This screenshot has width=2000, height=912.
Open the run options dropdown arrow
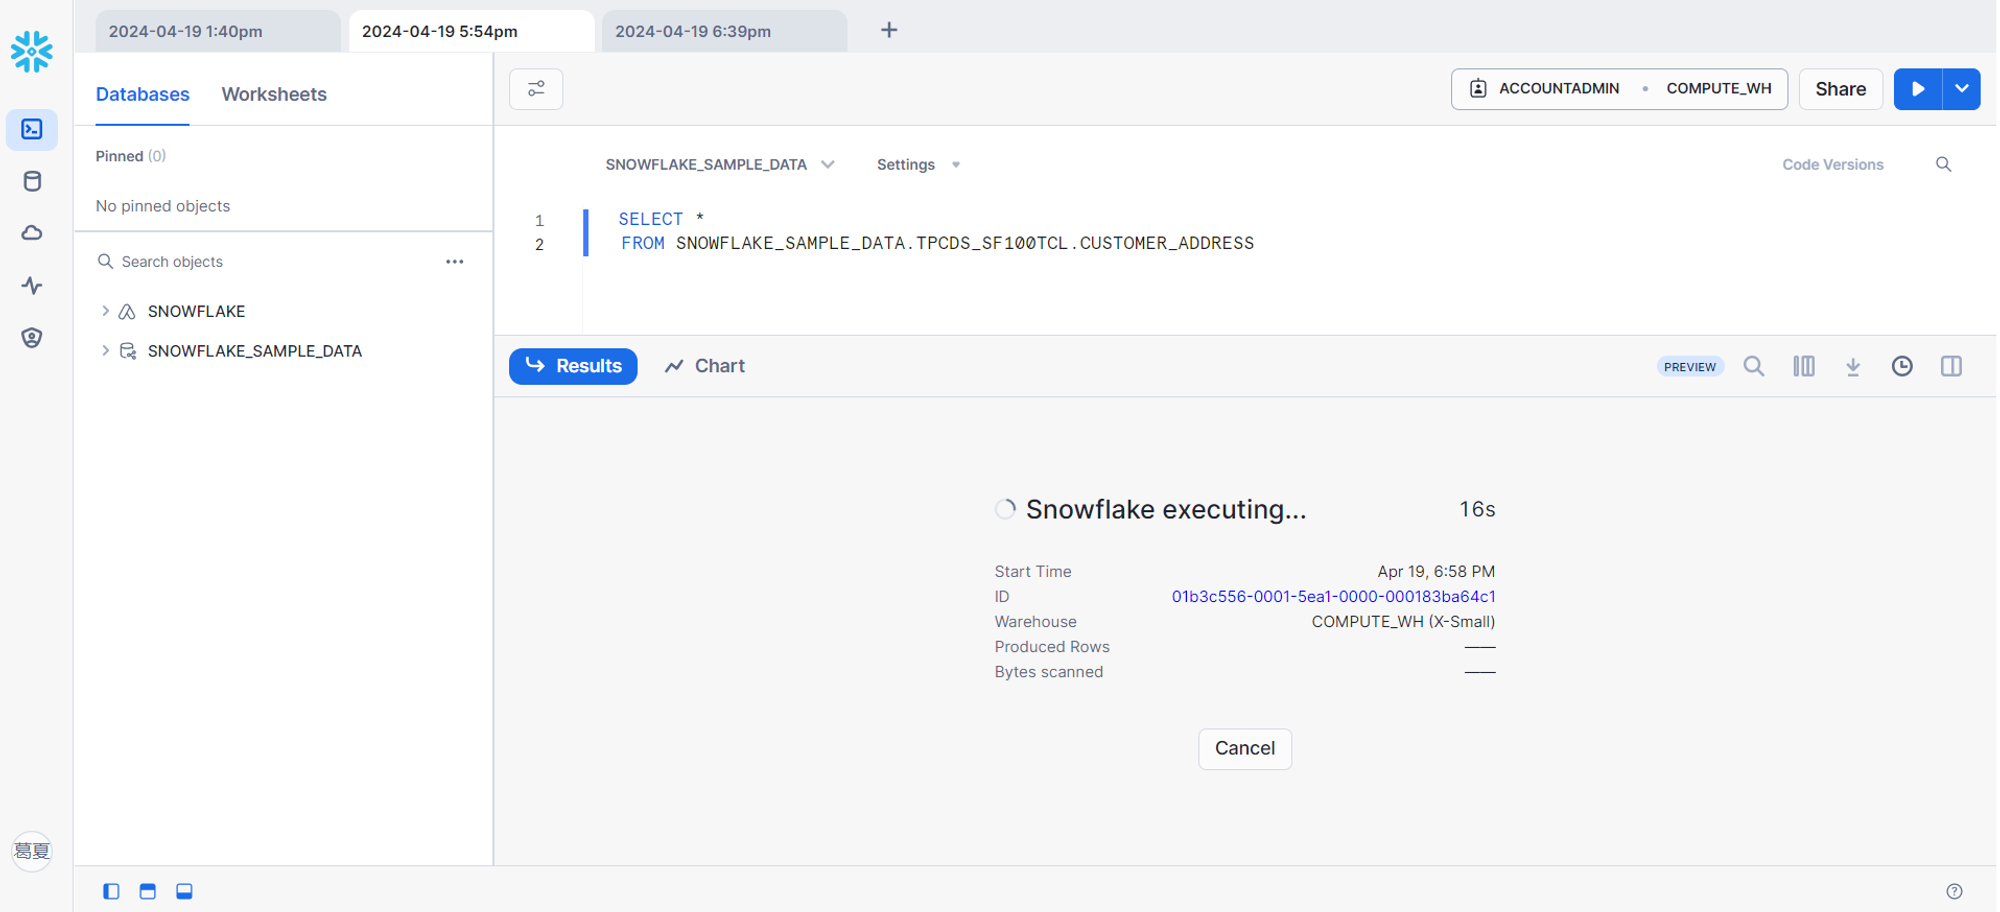tap(1961, 89)
